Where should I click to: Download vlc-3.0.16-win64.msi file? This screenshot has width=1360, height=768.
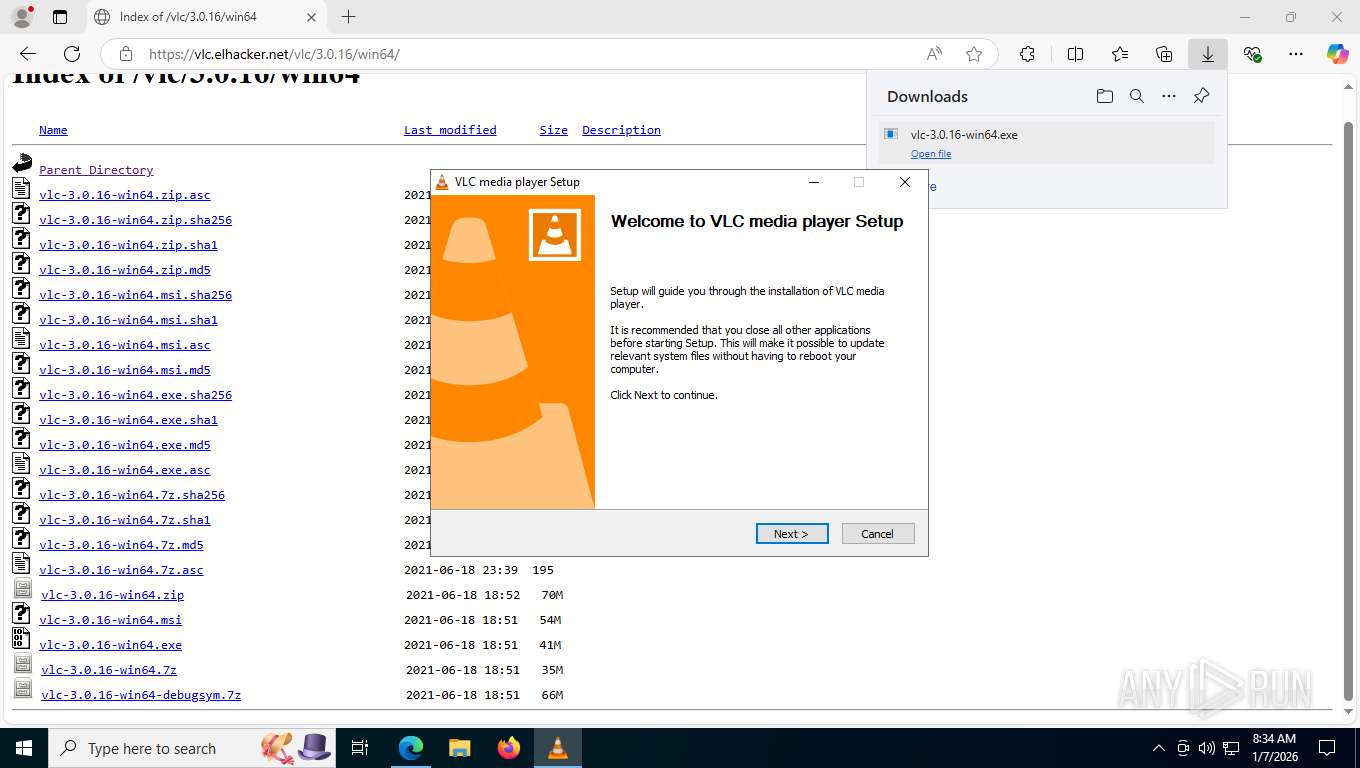pos(110,620)
